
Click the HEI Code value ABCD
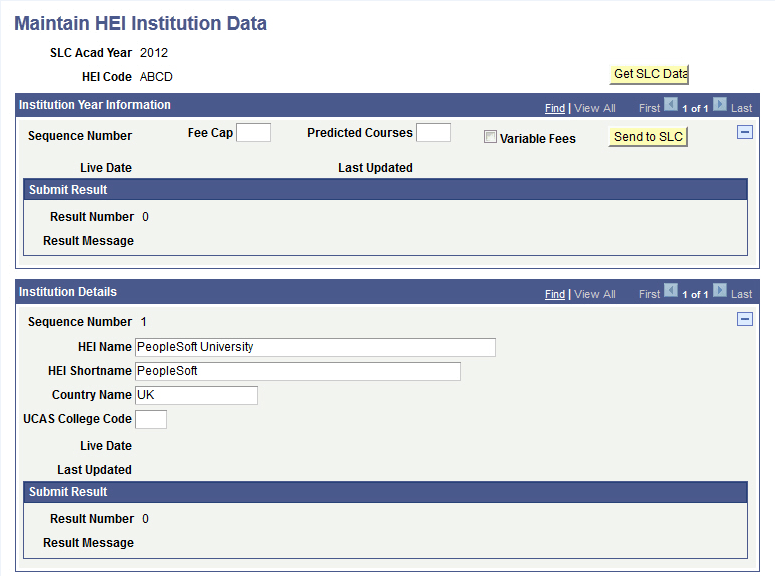coord(156,77)
